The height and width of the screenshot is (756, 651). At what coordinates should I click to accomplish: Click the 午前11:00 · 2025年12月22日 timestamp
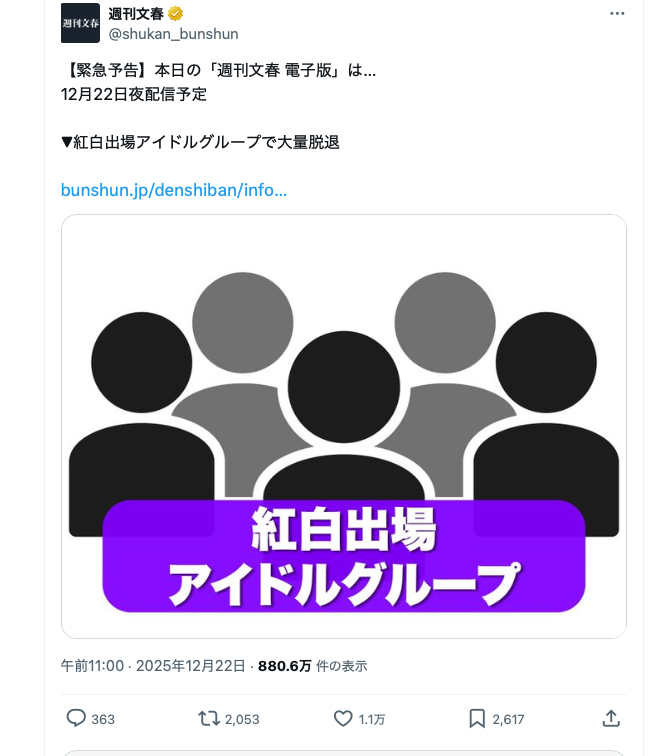153,666
